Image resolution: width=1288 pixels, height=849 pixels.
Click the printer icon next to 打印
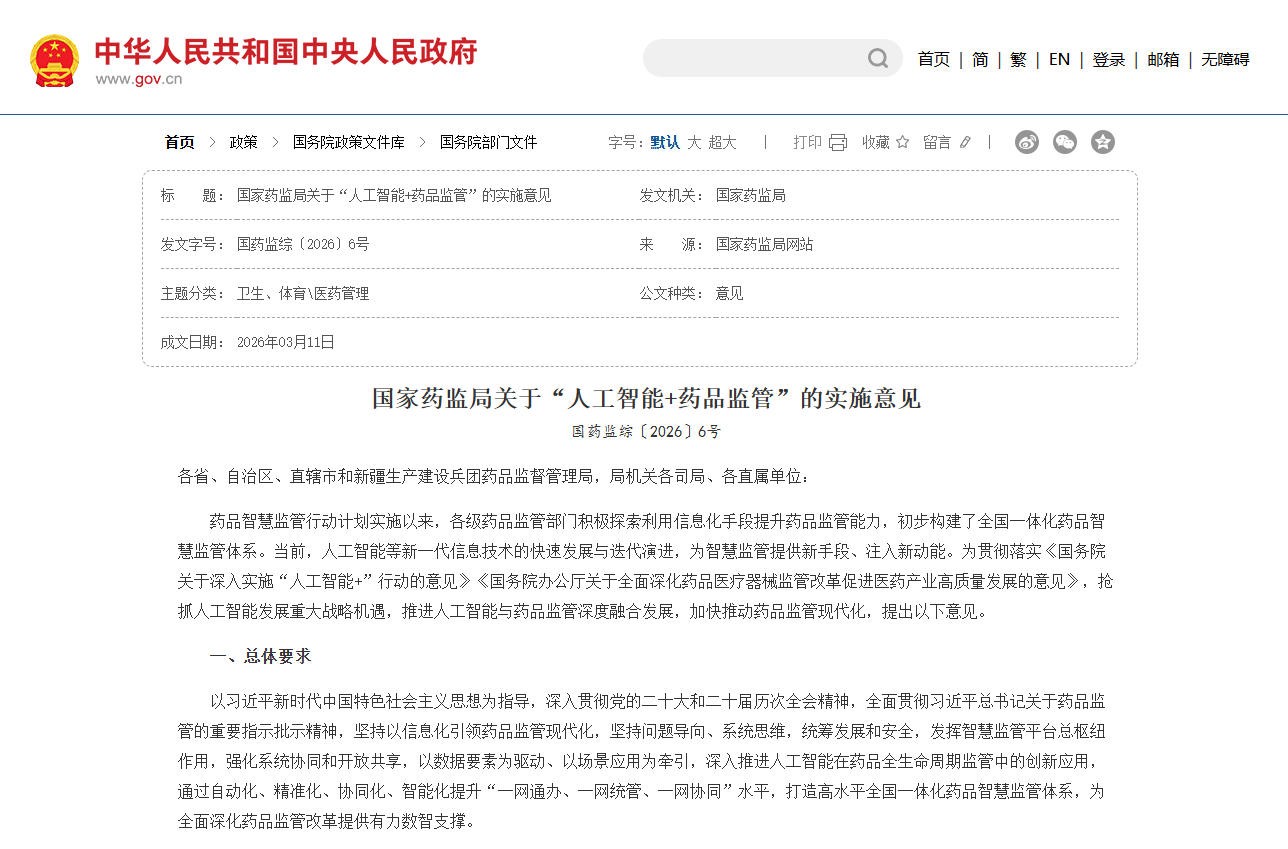click(x=838, y=142)
